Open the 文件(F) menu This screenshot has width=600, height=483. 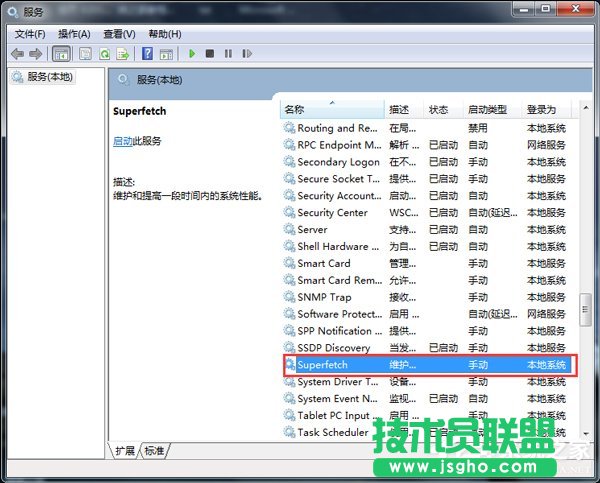(x=30, y=34)
